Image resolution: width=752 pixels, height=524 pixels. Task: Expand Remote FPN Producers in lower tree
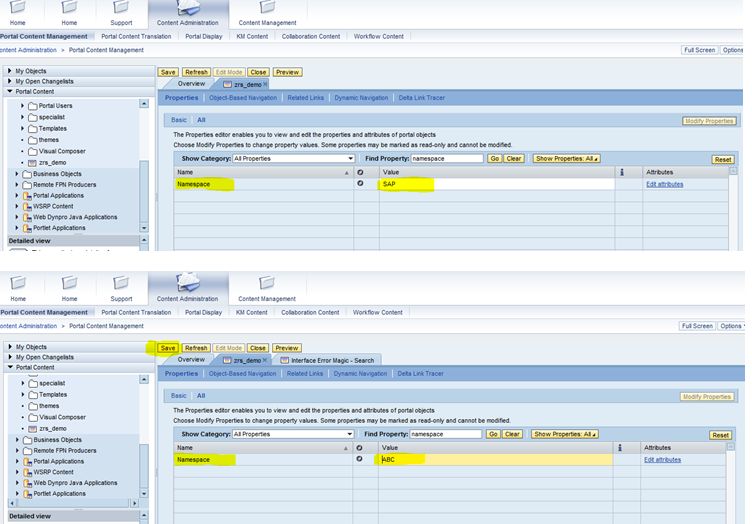pyautogui.click(x=17, y=451)
